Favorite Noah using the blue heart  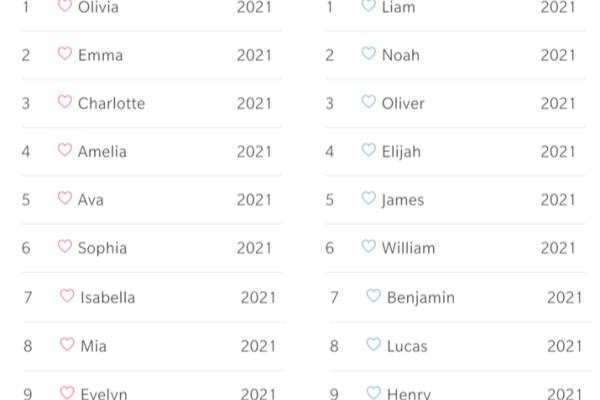pyautogui.click(x=368, y=54)
